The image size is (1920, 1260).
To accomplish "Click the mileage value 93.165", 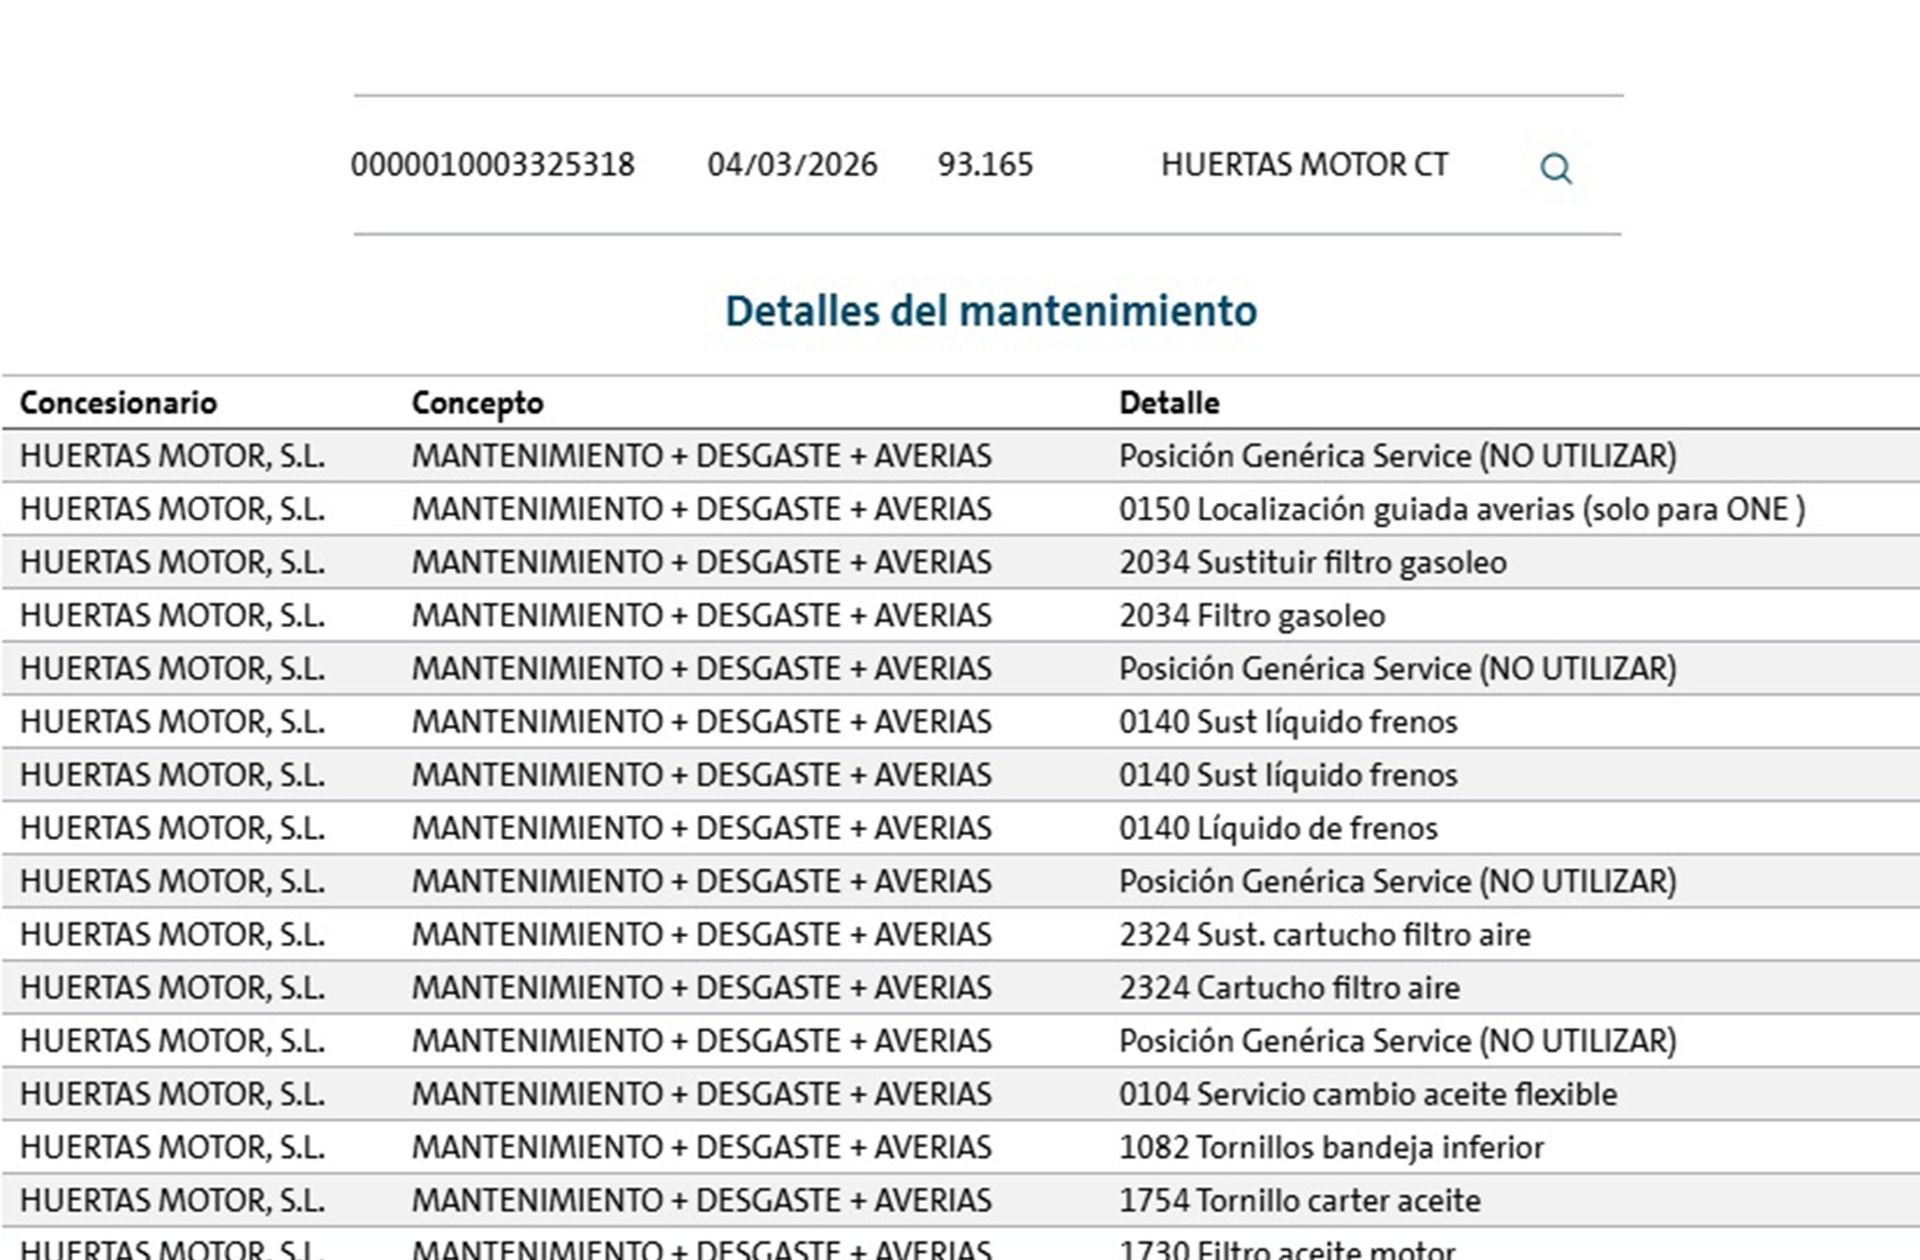I will click(x=985, y=165).
